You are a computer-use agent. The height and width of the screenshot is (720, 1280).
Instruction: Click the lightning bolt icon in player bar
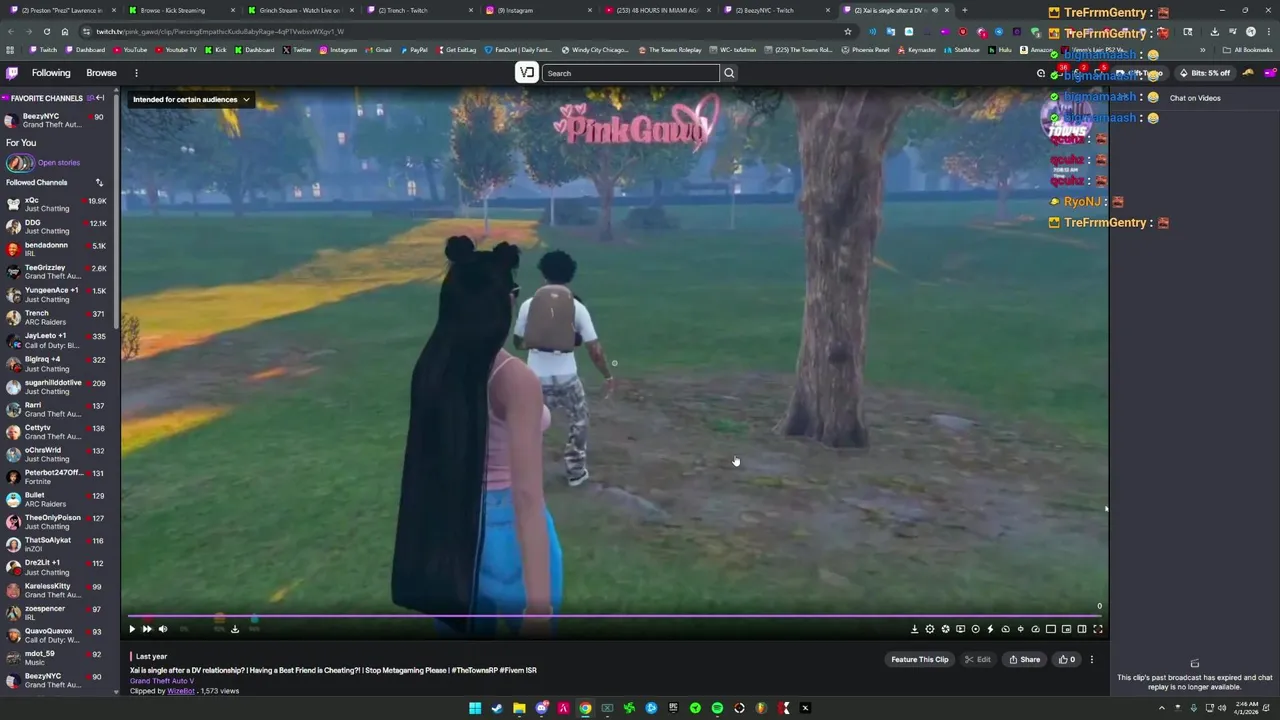990,629
